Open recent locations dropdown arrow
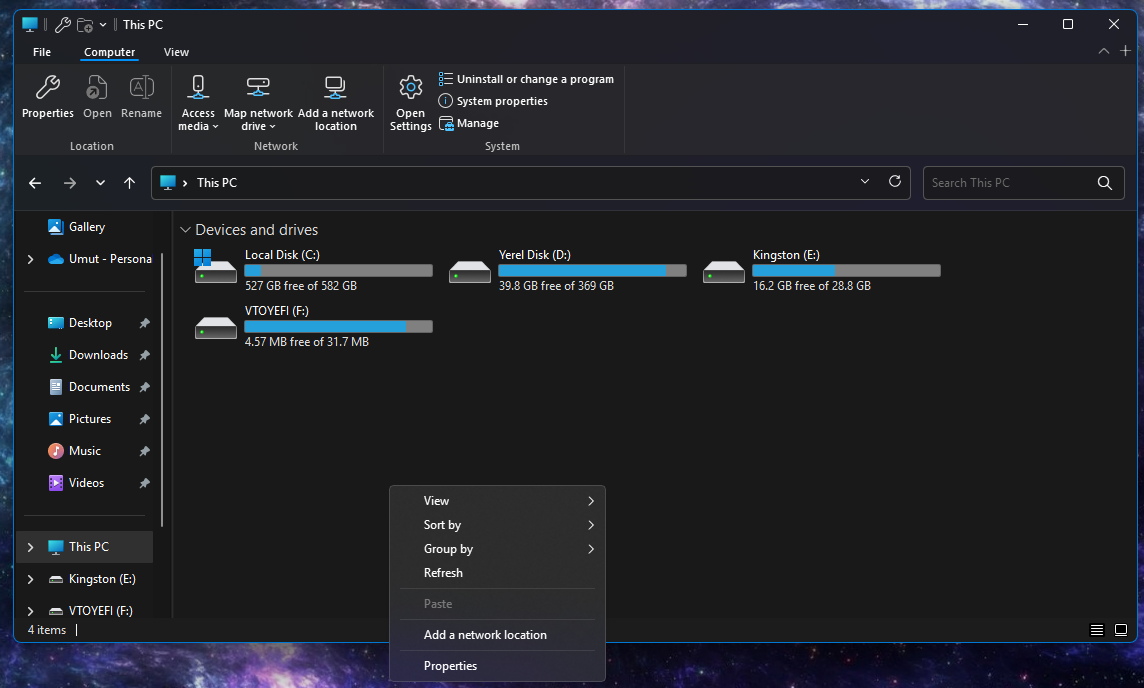This screenshot has height=688, width=1144. click(100, 183)
